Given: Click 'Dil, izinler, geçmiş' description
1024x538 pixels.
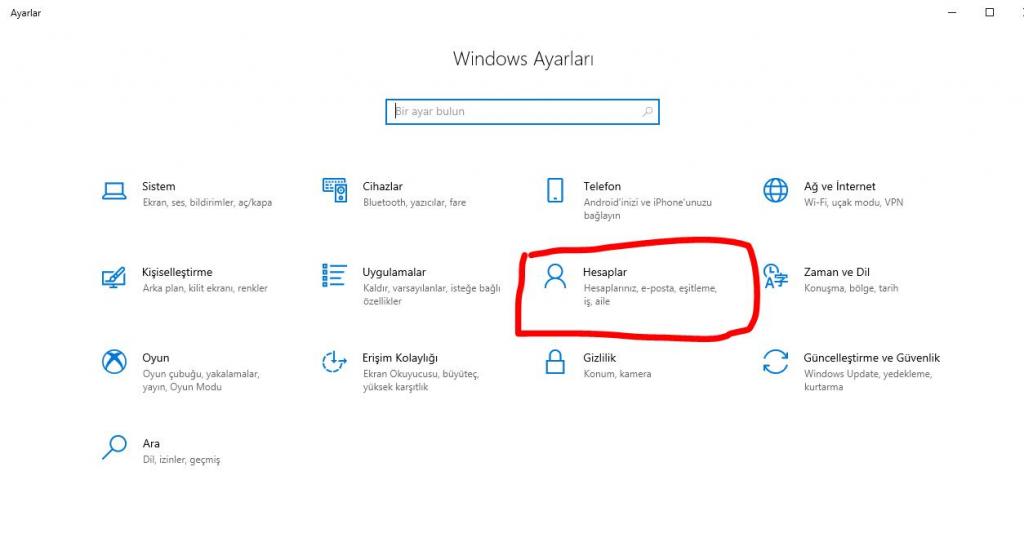Looking at the screenshot, I should pyautogui.click(x=181, y=460).
